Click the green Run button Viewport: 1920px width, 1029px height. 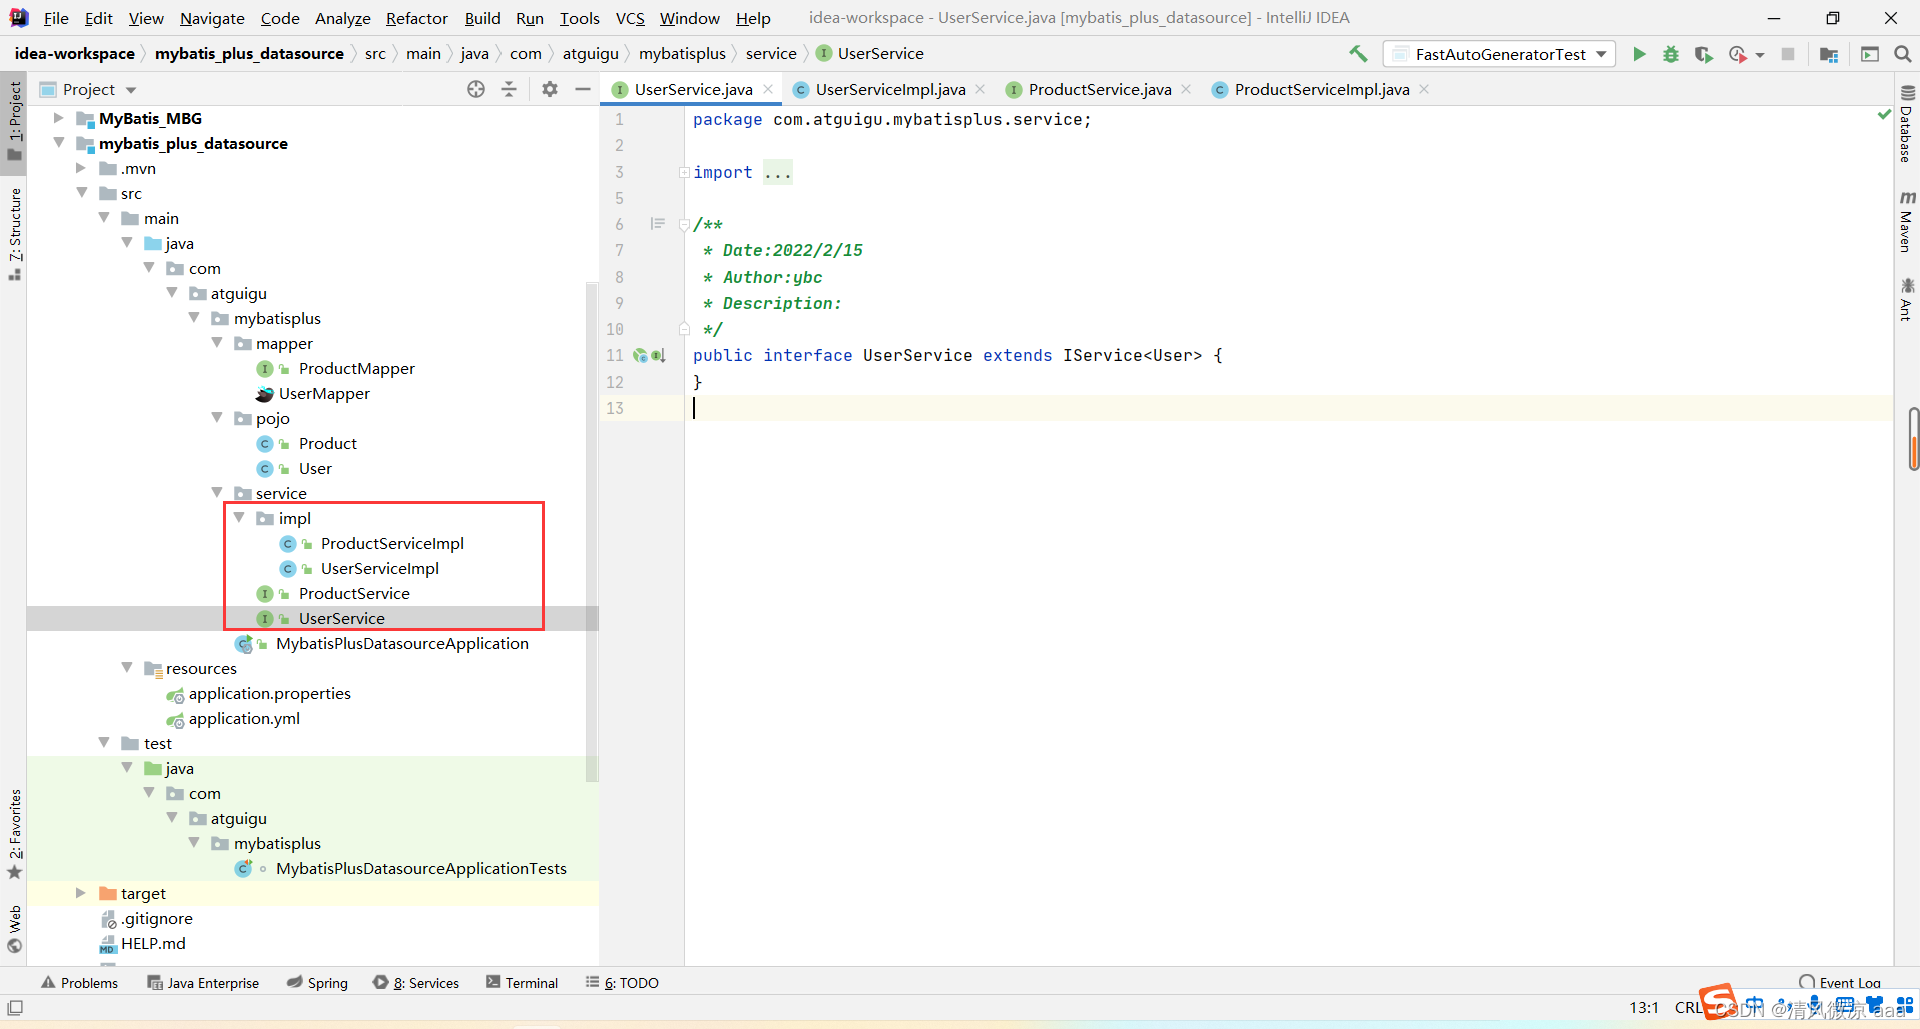pyautogui.click(x=1639, y=54)
